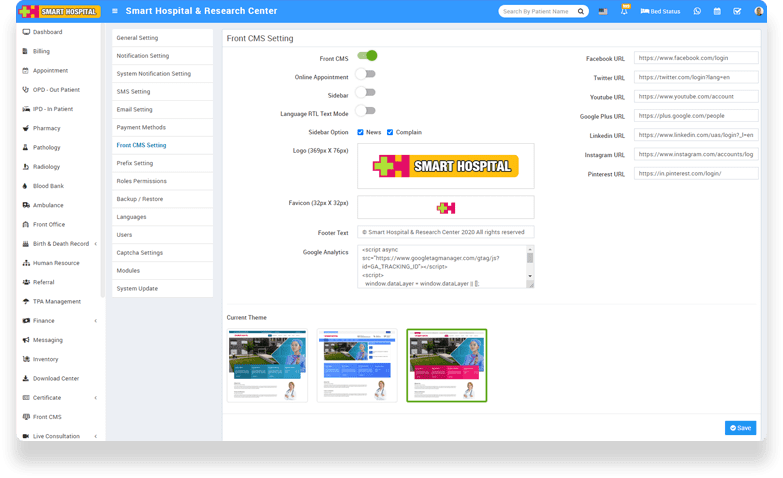Click the US flag language icon
This screenshot has width=783, height=478.
tap(602, 11)
